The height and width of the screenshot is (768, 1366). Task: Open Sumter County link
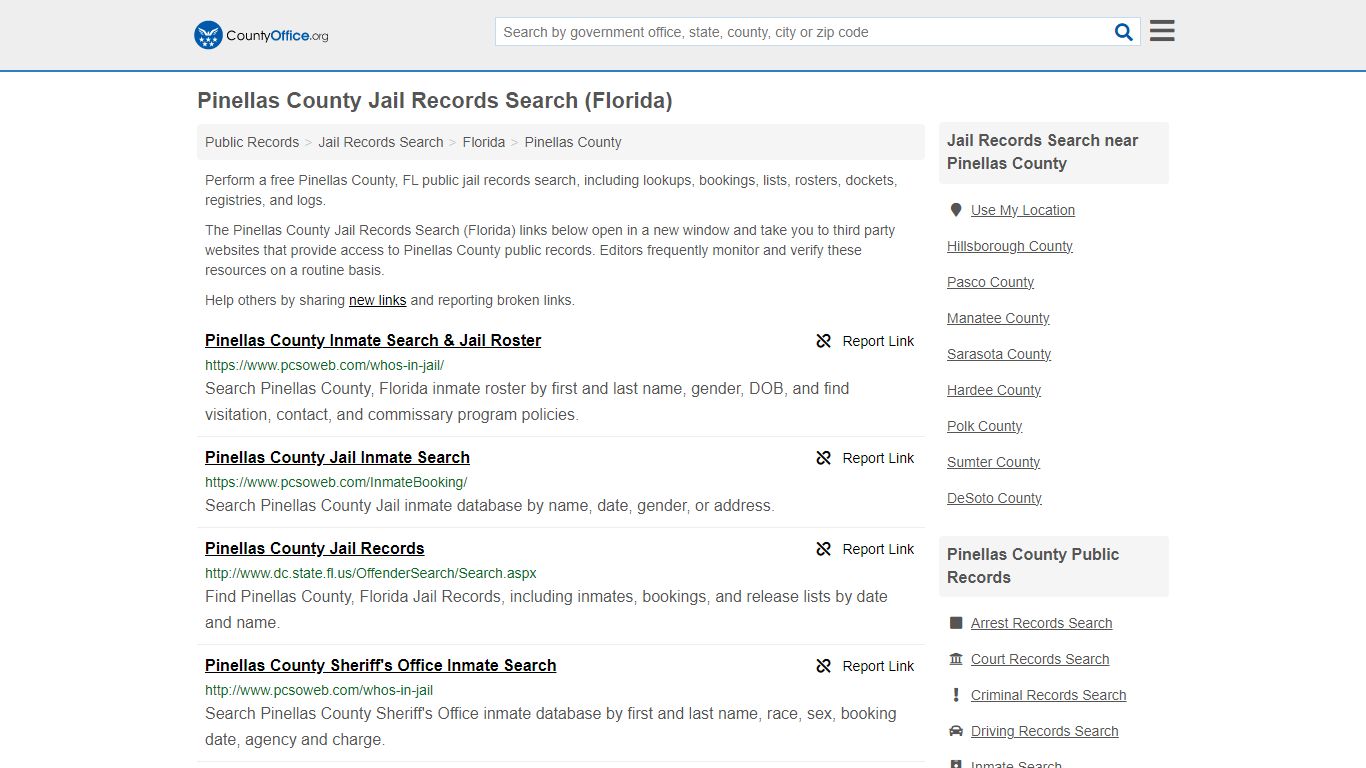[993, 462]
